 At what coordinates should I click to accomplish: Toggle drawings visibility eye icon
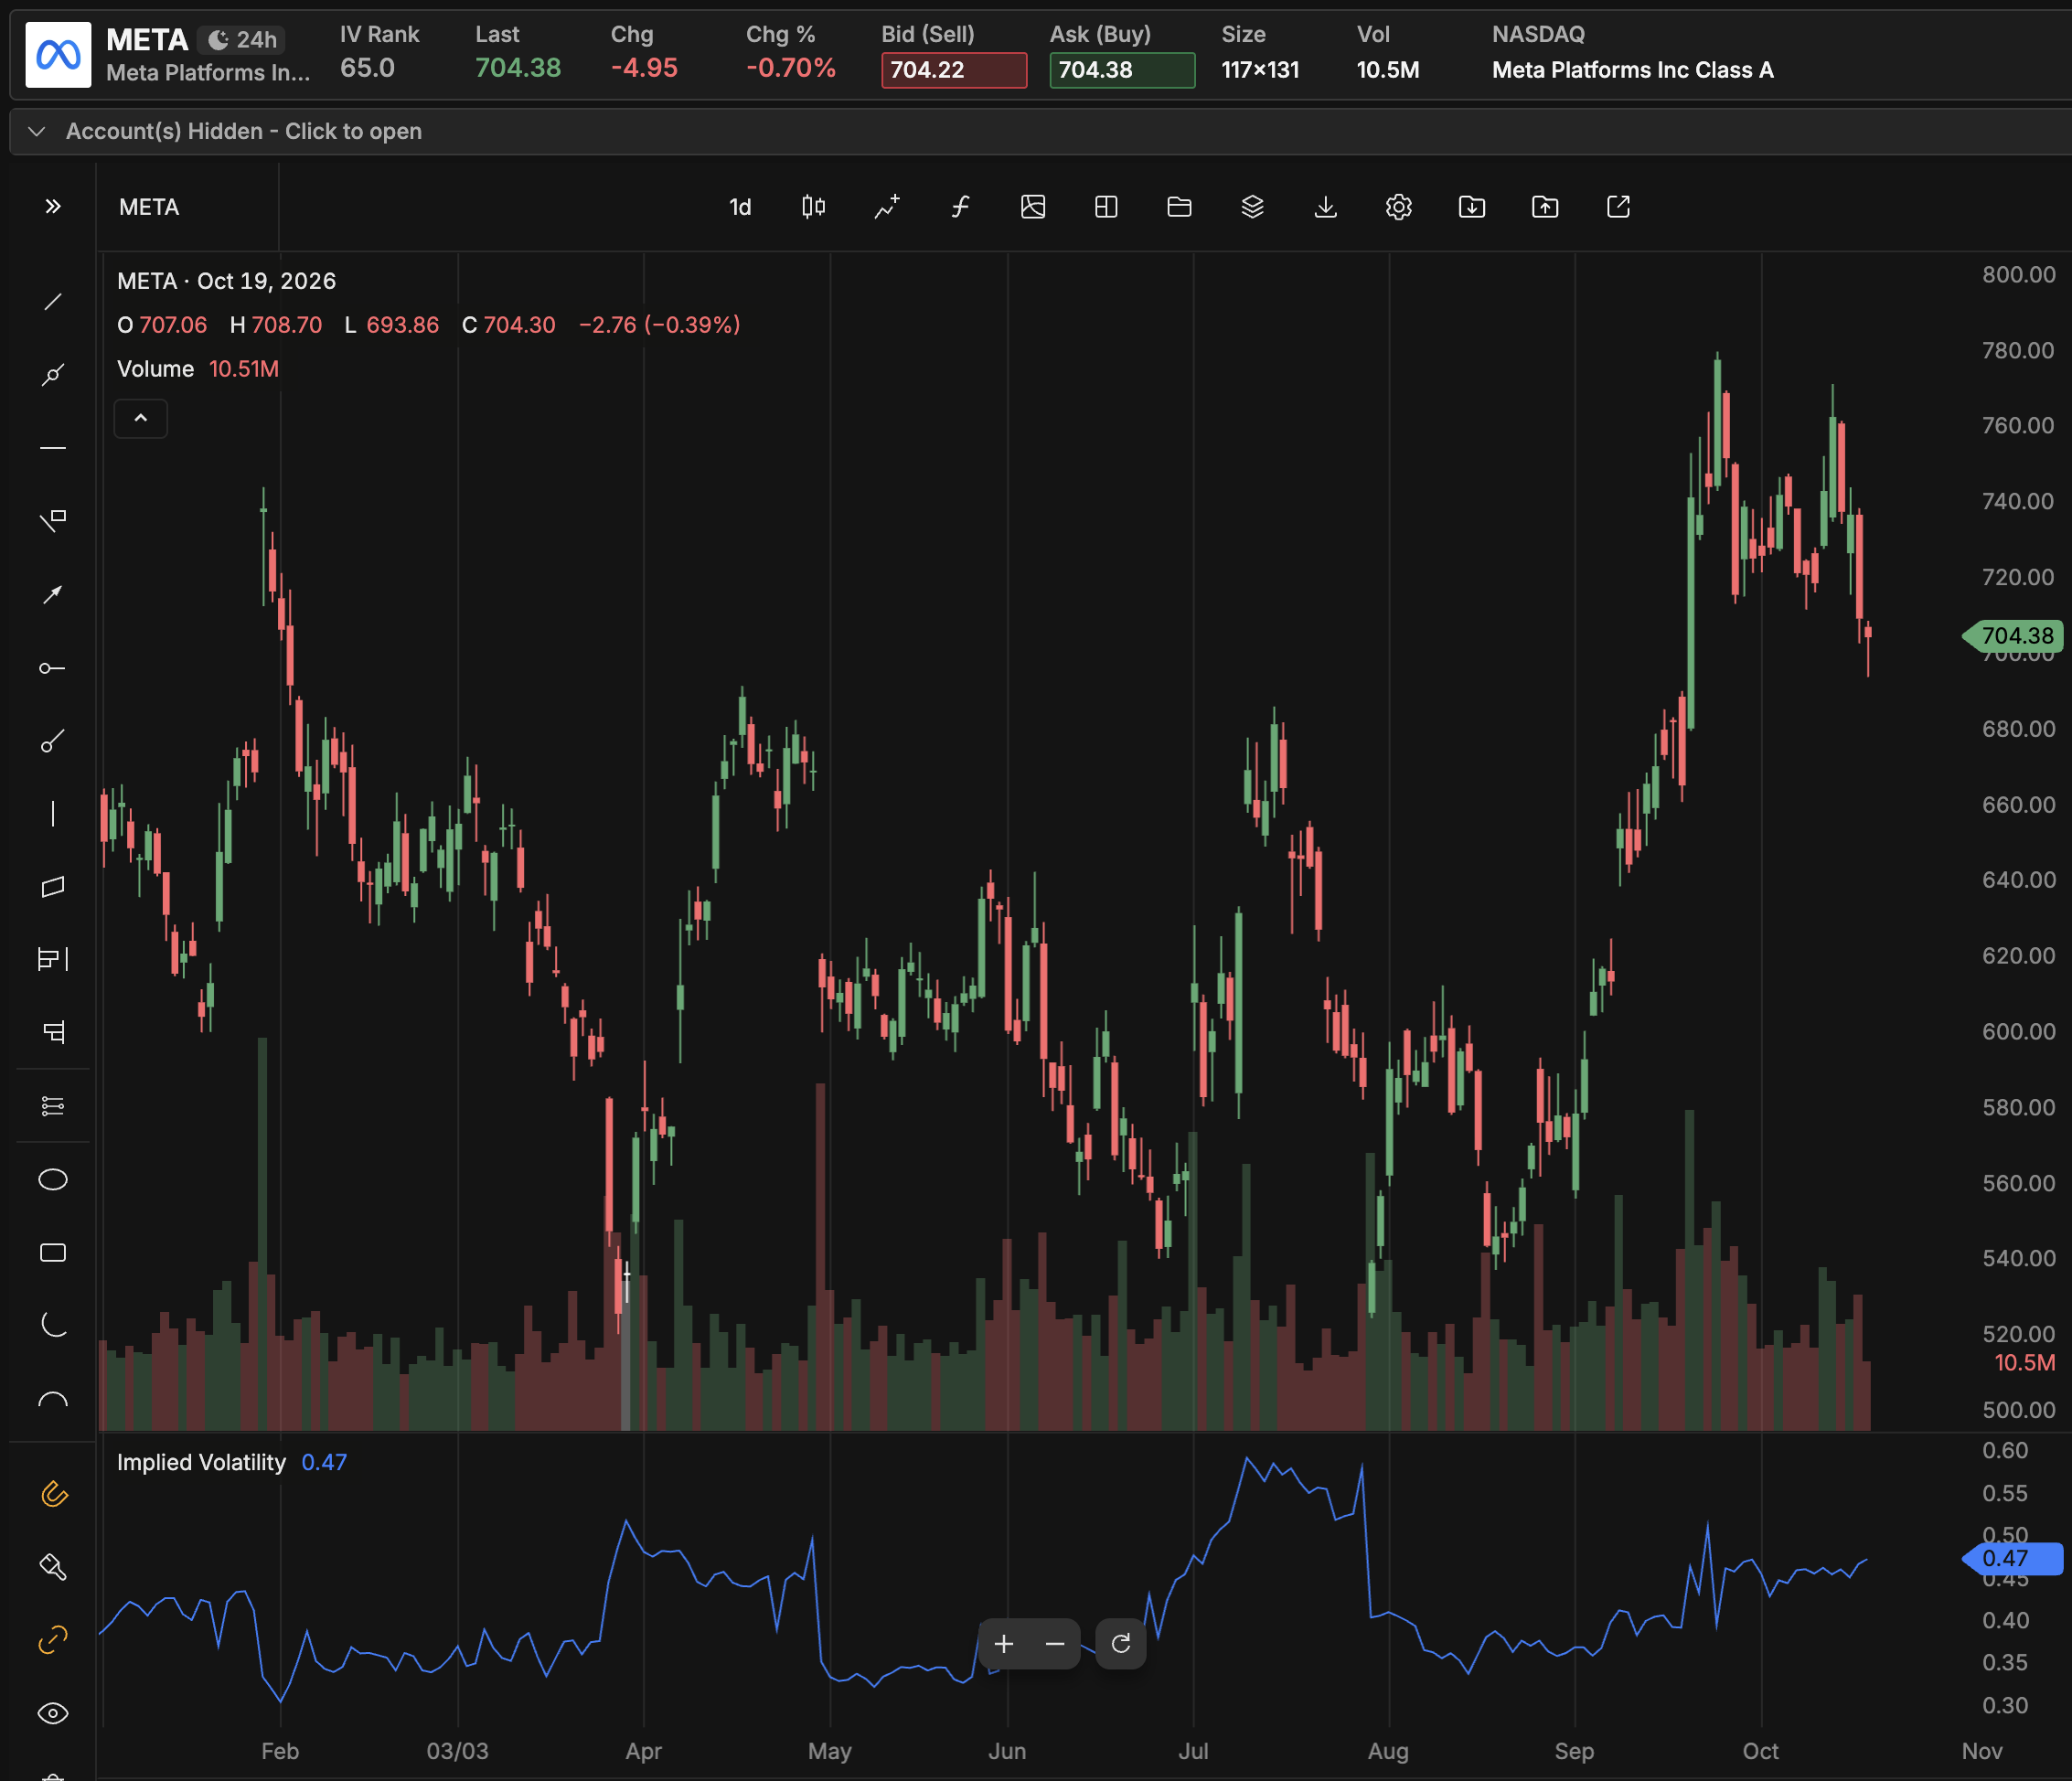click(53, 1713)
